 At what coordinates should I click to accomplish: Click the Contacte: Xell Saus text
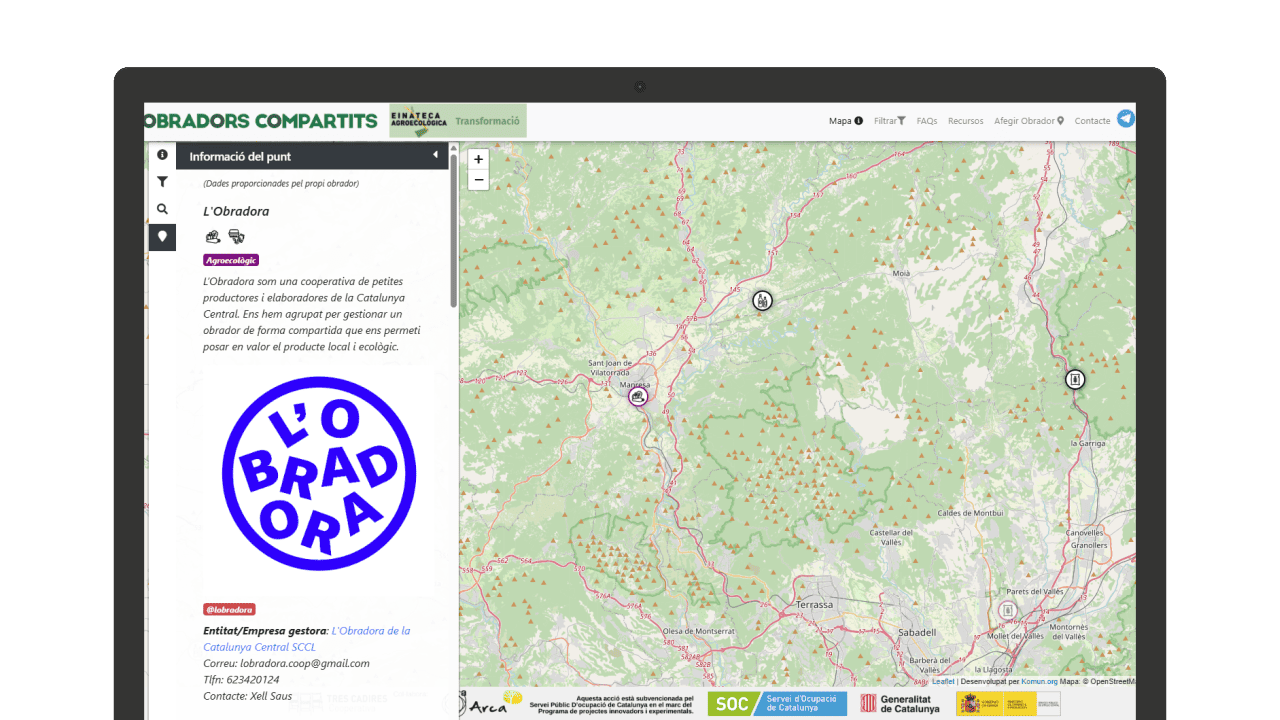pos(250,696)
